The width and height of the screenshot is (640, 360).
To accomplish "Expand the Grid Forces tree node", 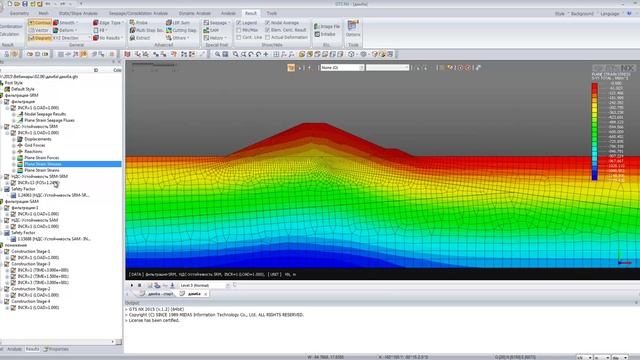I will pos(13,145).
